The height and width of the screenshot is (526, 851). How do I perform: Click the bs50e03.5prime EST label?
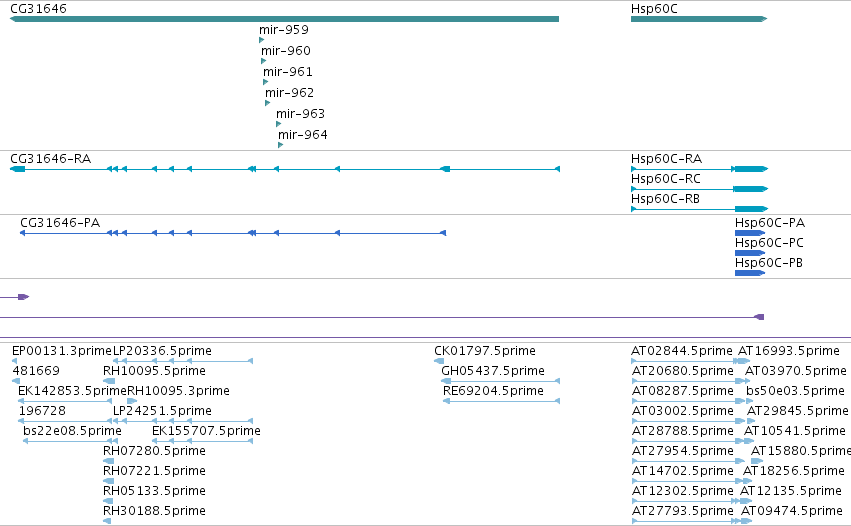click(x=795, y=391)
